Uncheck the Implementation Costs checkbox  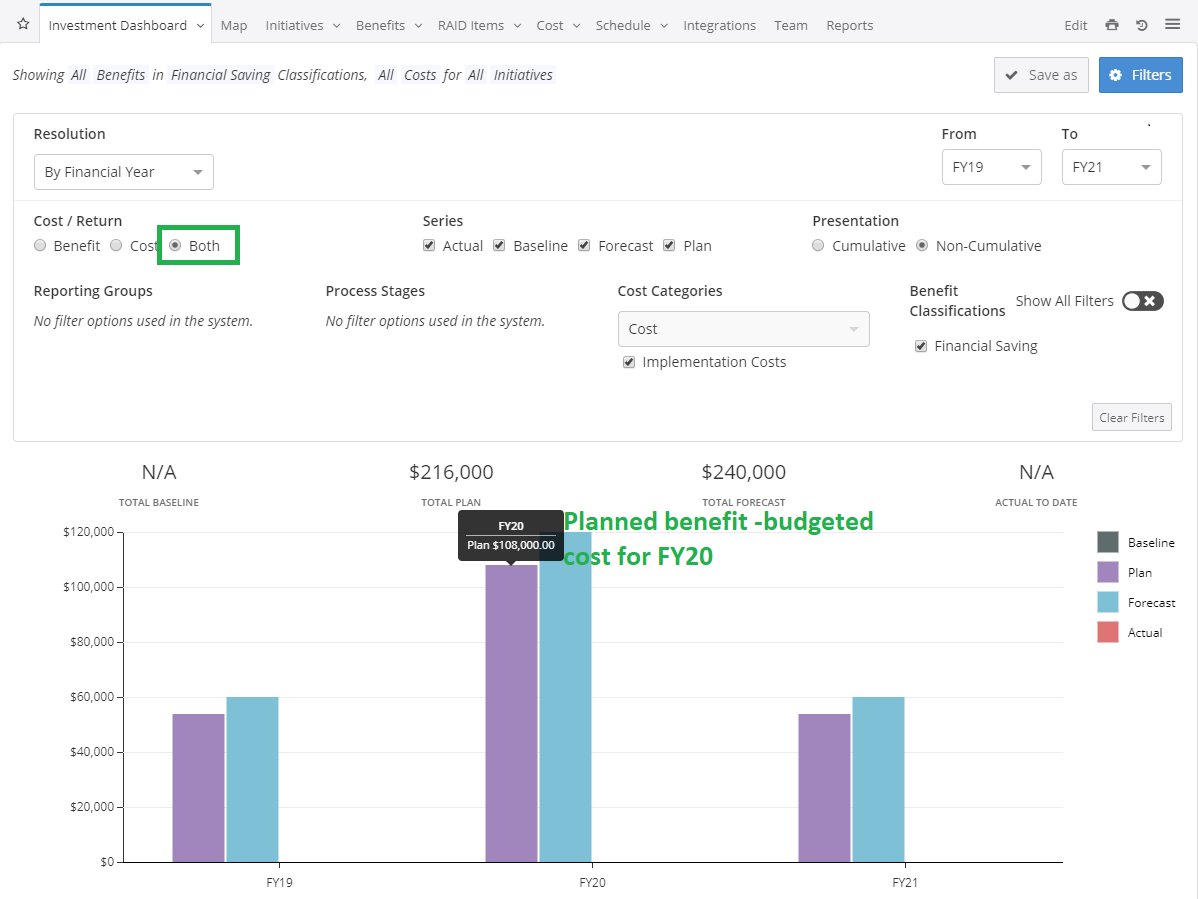tap(628, 362)
